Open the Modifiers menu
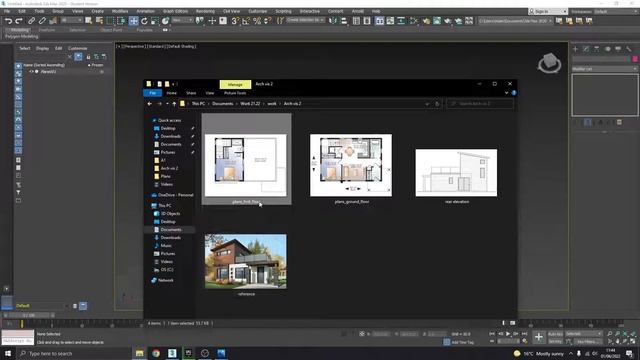The image size is (640, 360). click(120, 11)
